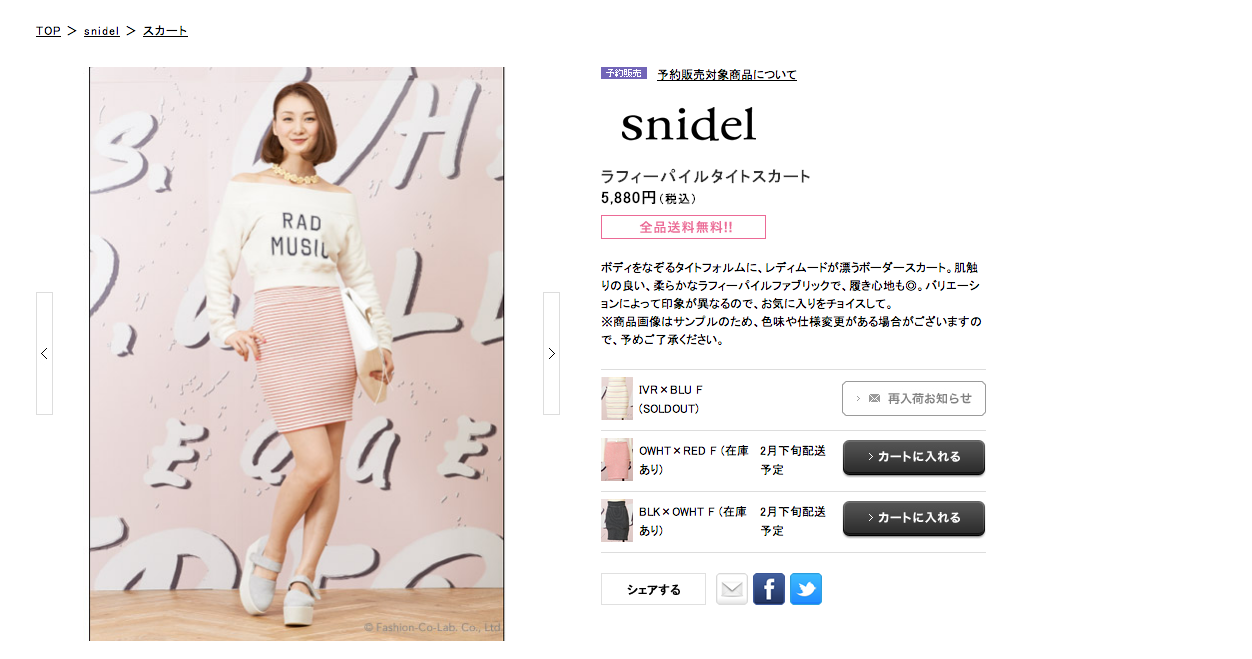Share this skirt on Twitter
Image resolution: width=1252 pixels, height=659 pixels.
tap(806, 589)
